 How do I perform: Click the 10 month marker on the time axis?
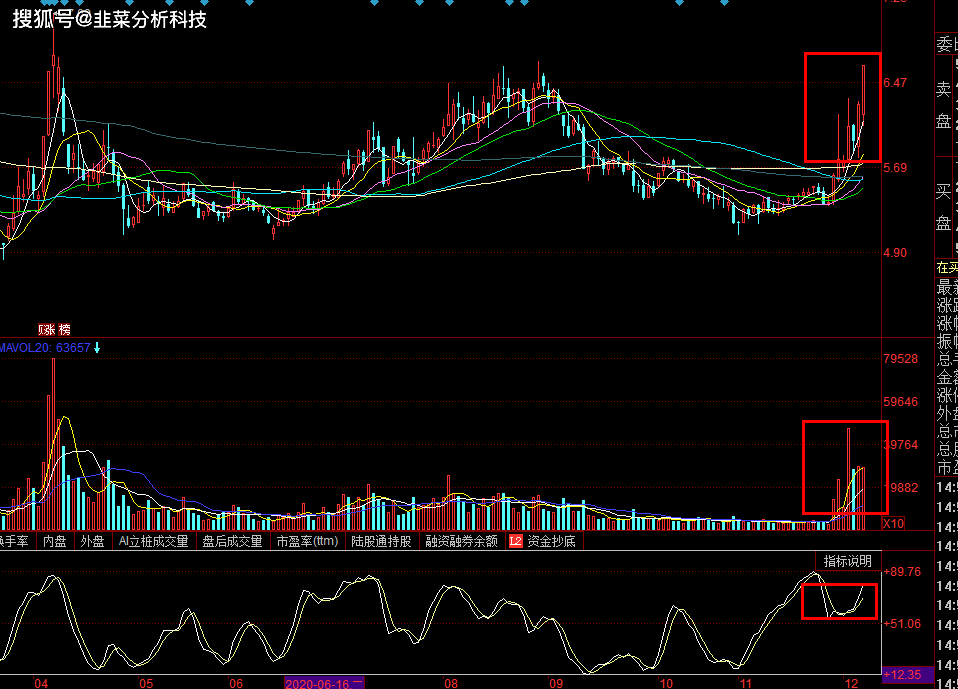[x=666, y=683]
